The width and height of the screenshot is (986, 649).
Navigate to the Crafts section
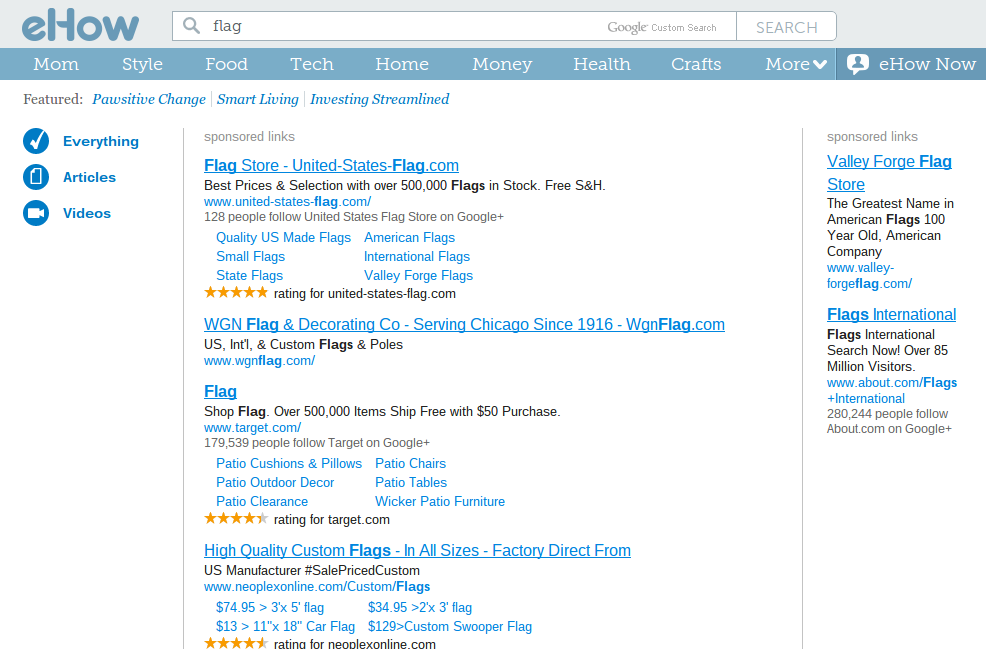(x=695, y=63)
